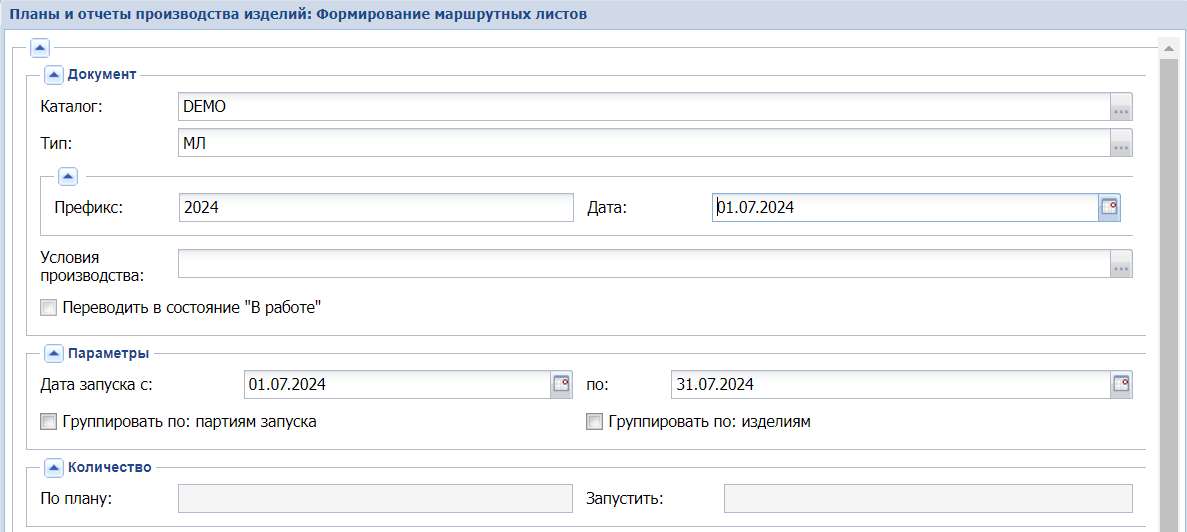Open calendar picker for the Дата field

click(1109, 207)
